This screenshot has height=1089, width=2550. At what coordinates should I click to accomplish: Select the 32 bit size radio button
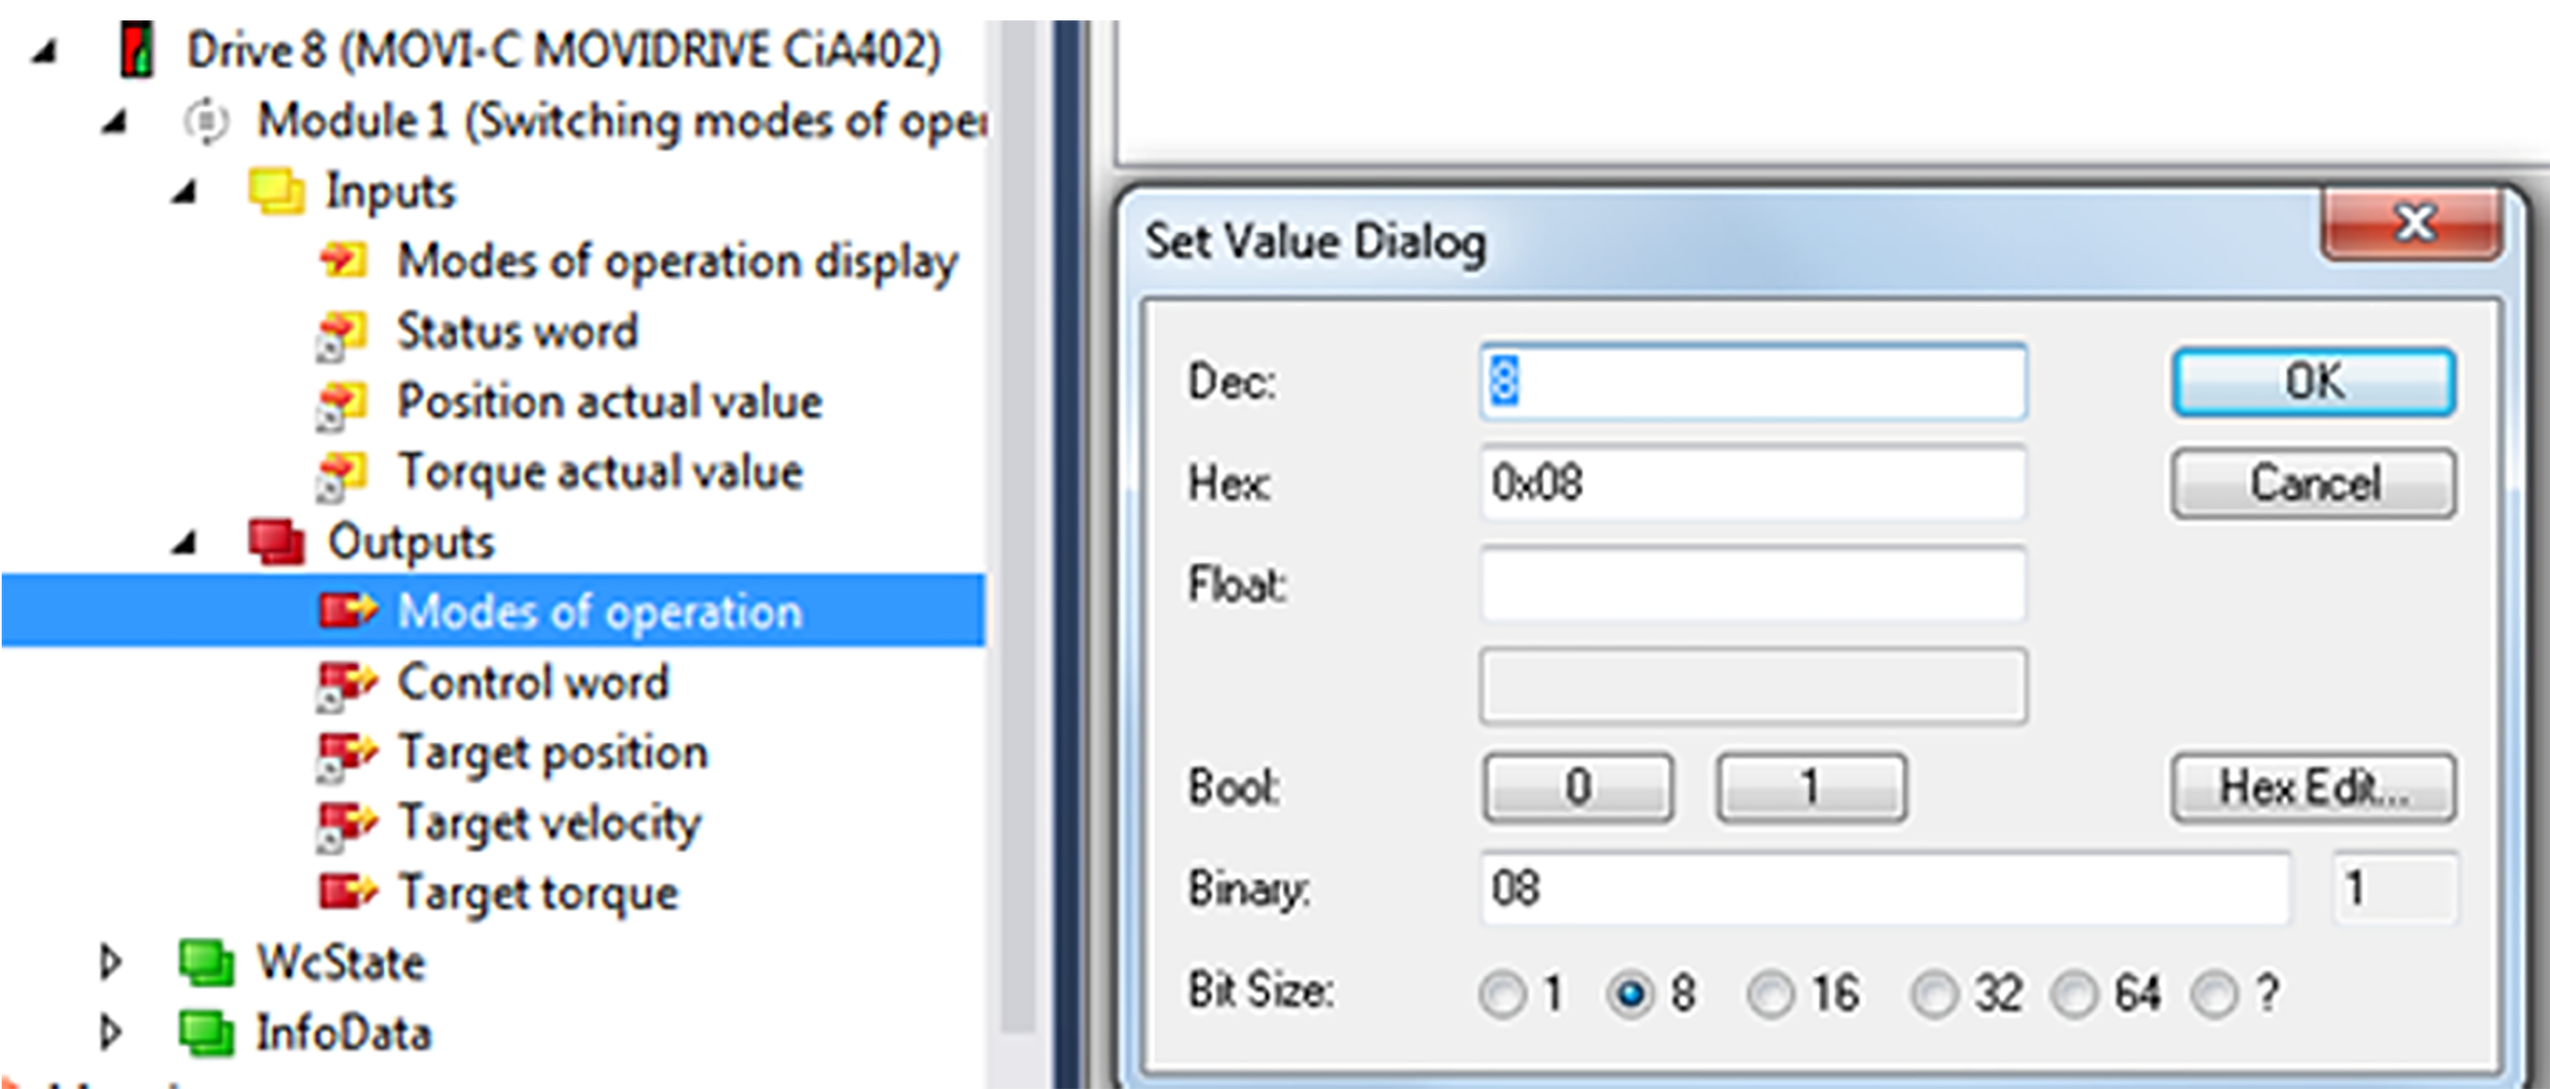[x=1934, y=995]
